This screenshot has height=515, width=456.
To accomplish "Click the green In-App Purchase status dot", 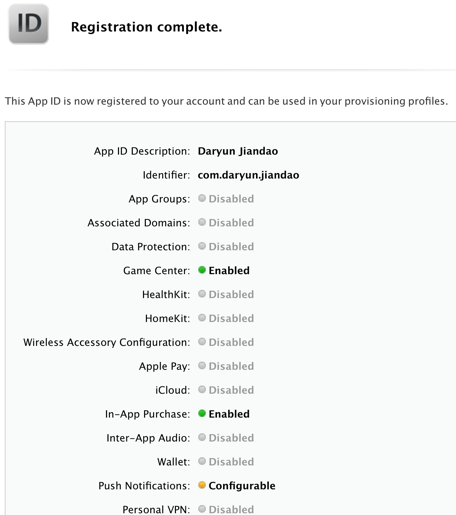I will [202, 413].
